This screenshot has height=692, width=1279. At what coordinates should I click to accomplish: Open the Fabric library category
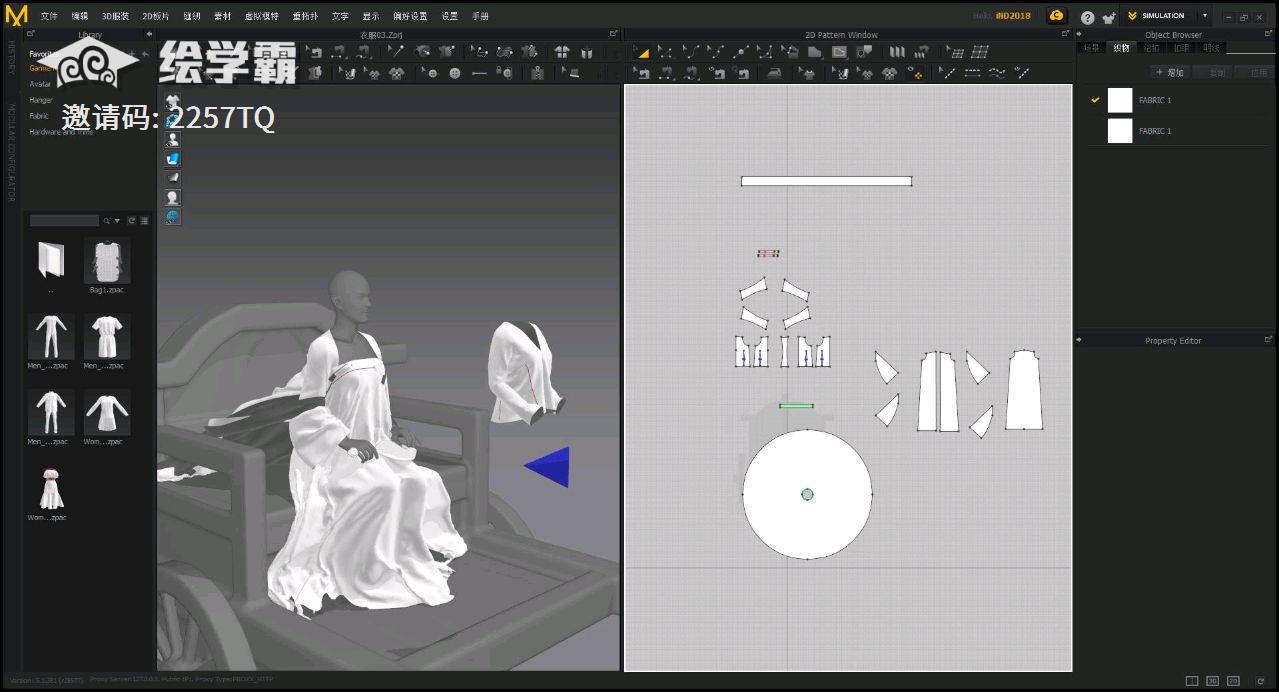39,116
